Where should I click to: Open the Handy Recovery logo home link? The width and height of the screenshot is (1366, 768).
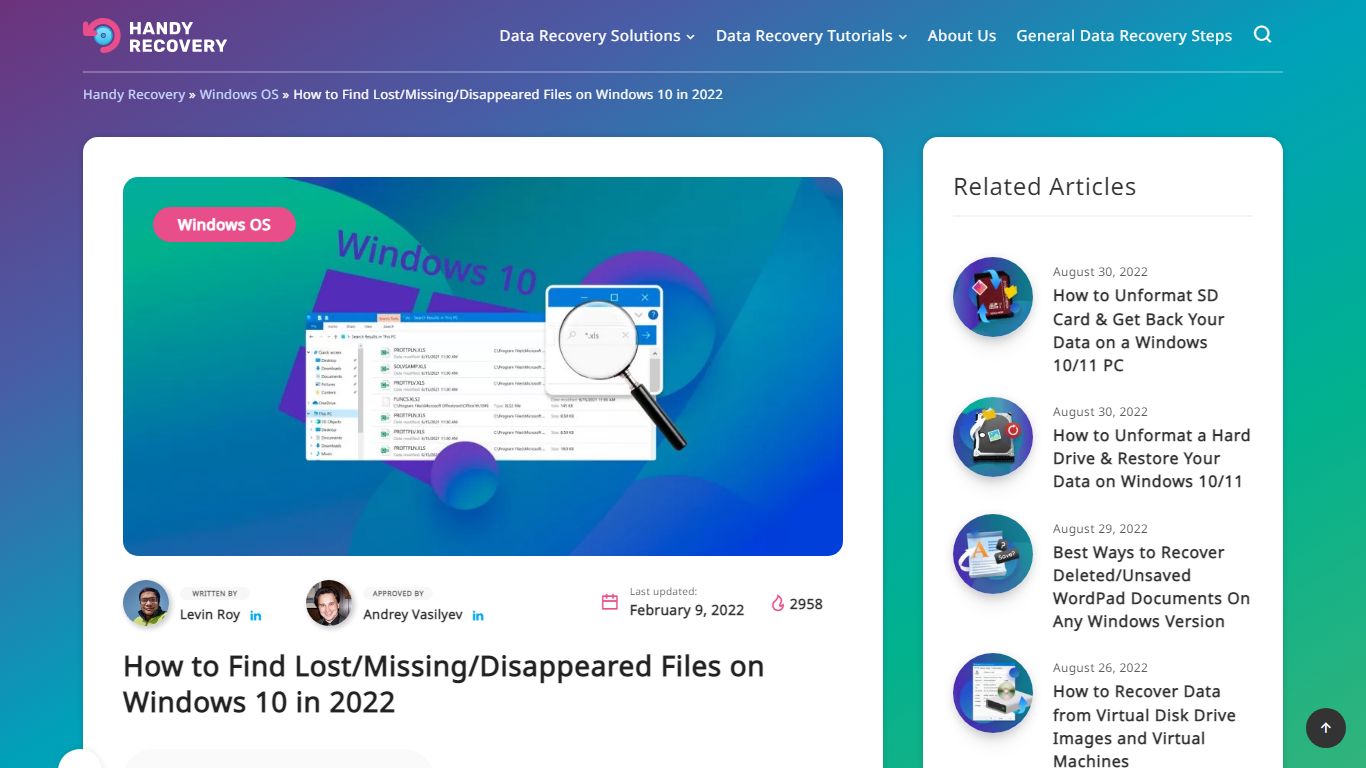pyautogui.click(x=155, y=36)
